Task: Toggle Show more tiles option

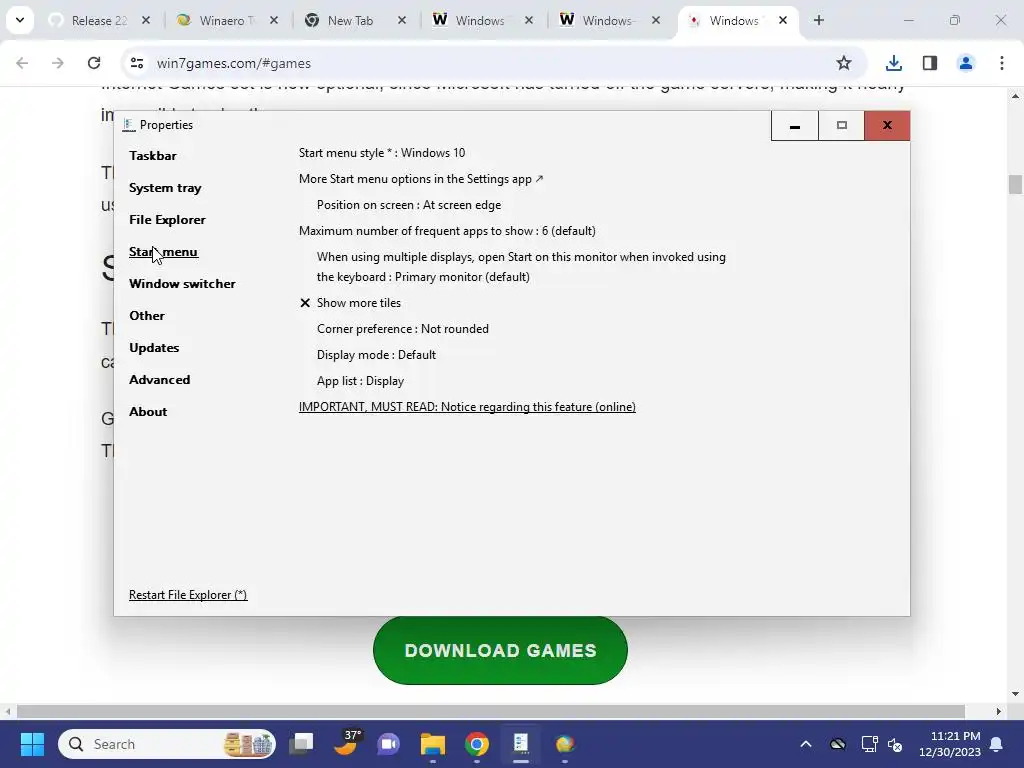Action: (351, 303)
